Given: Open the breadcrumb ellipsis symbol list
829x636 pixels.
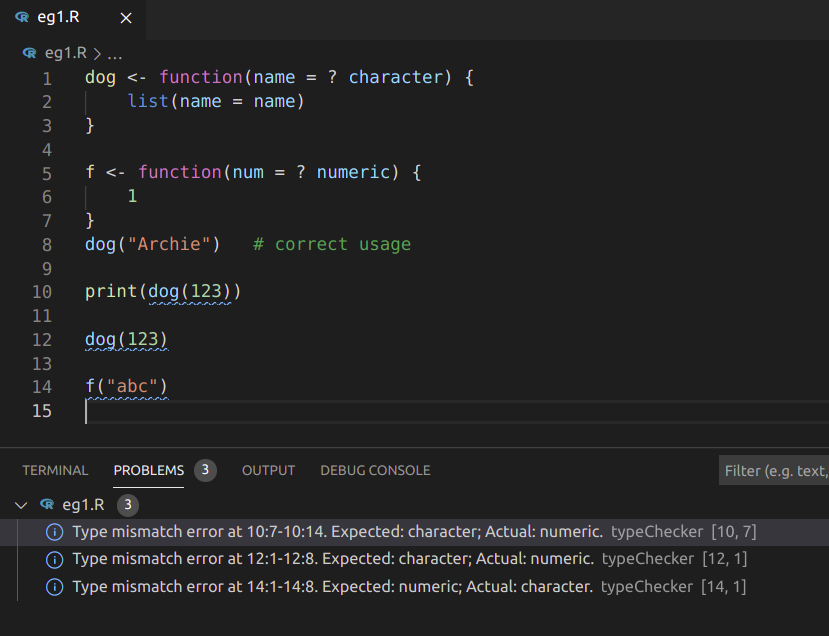Looking at the screenshot, I should point(115,54).
